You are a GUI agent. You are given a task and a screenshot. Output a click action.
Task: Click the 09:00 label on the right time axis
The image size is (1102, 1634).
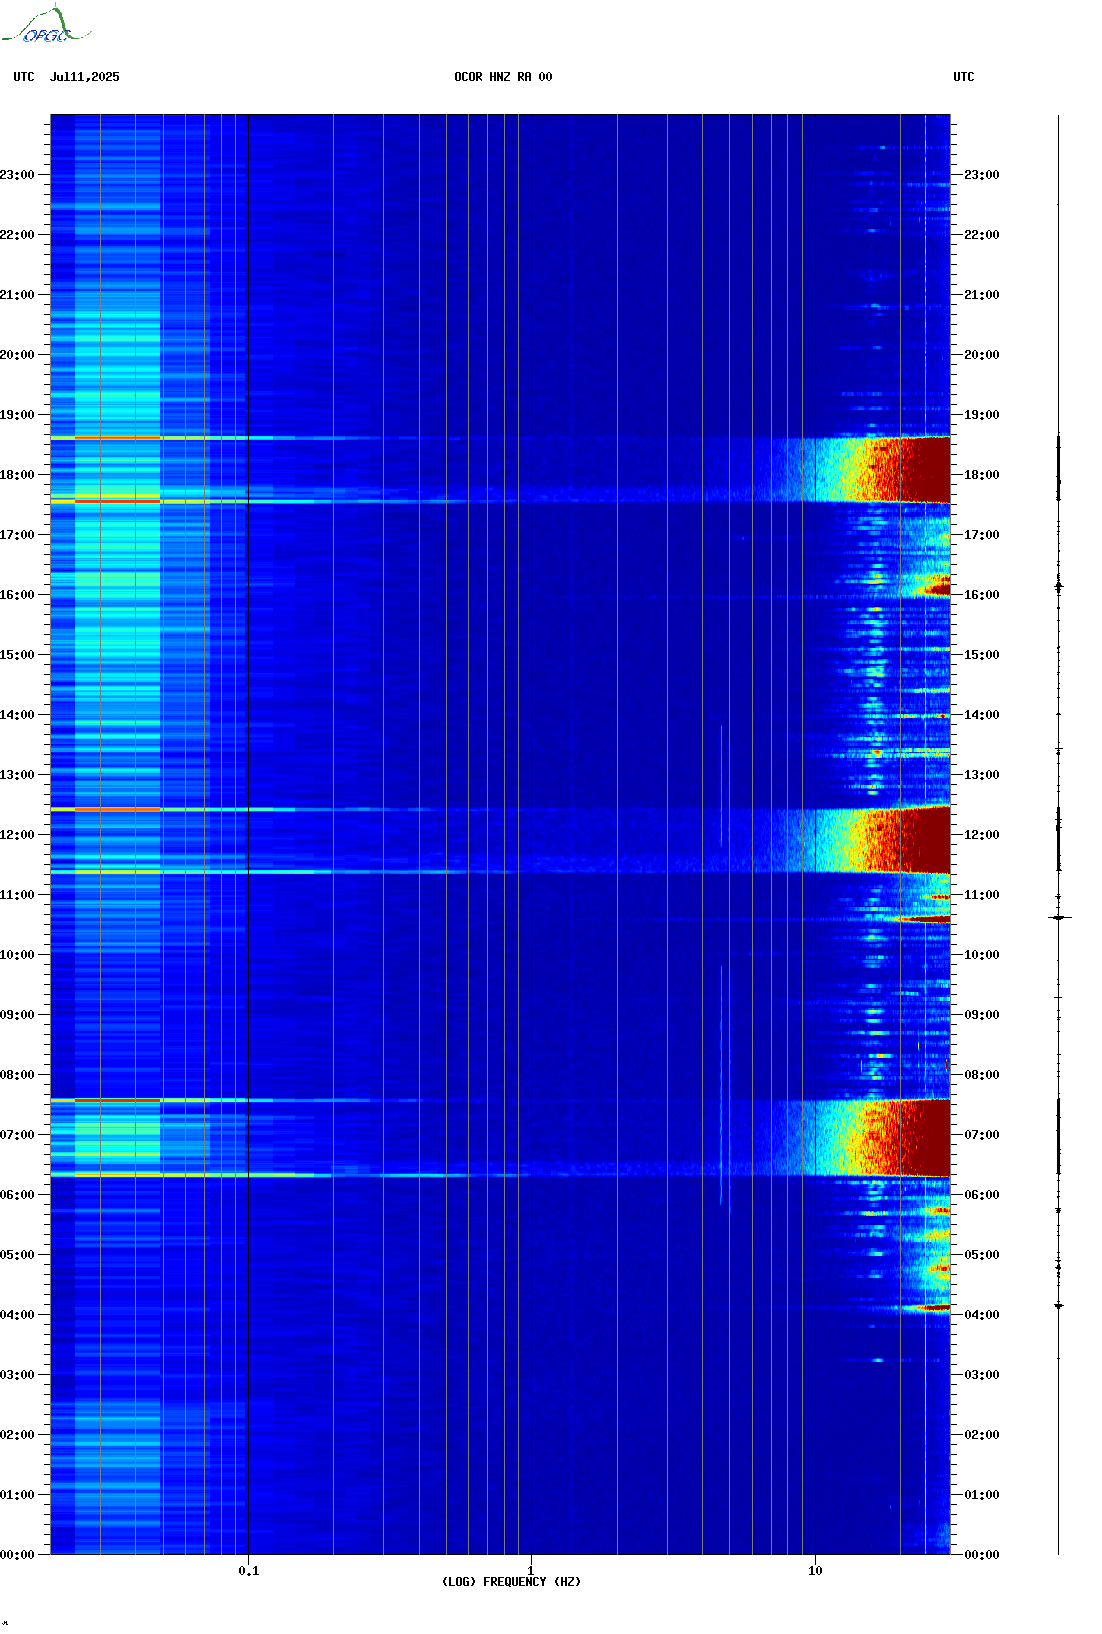tap(982, 1015)
